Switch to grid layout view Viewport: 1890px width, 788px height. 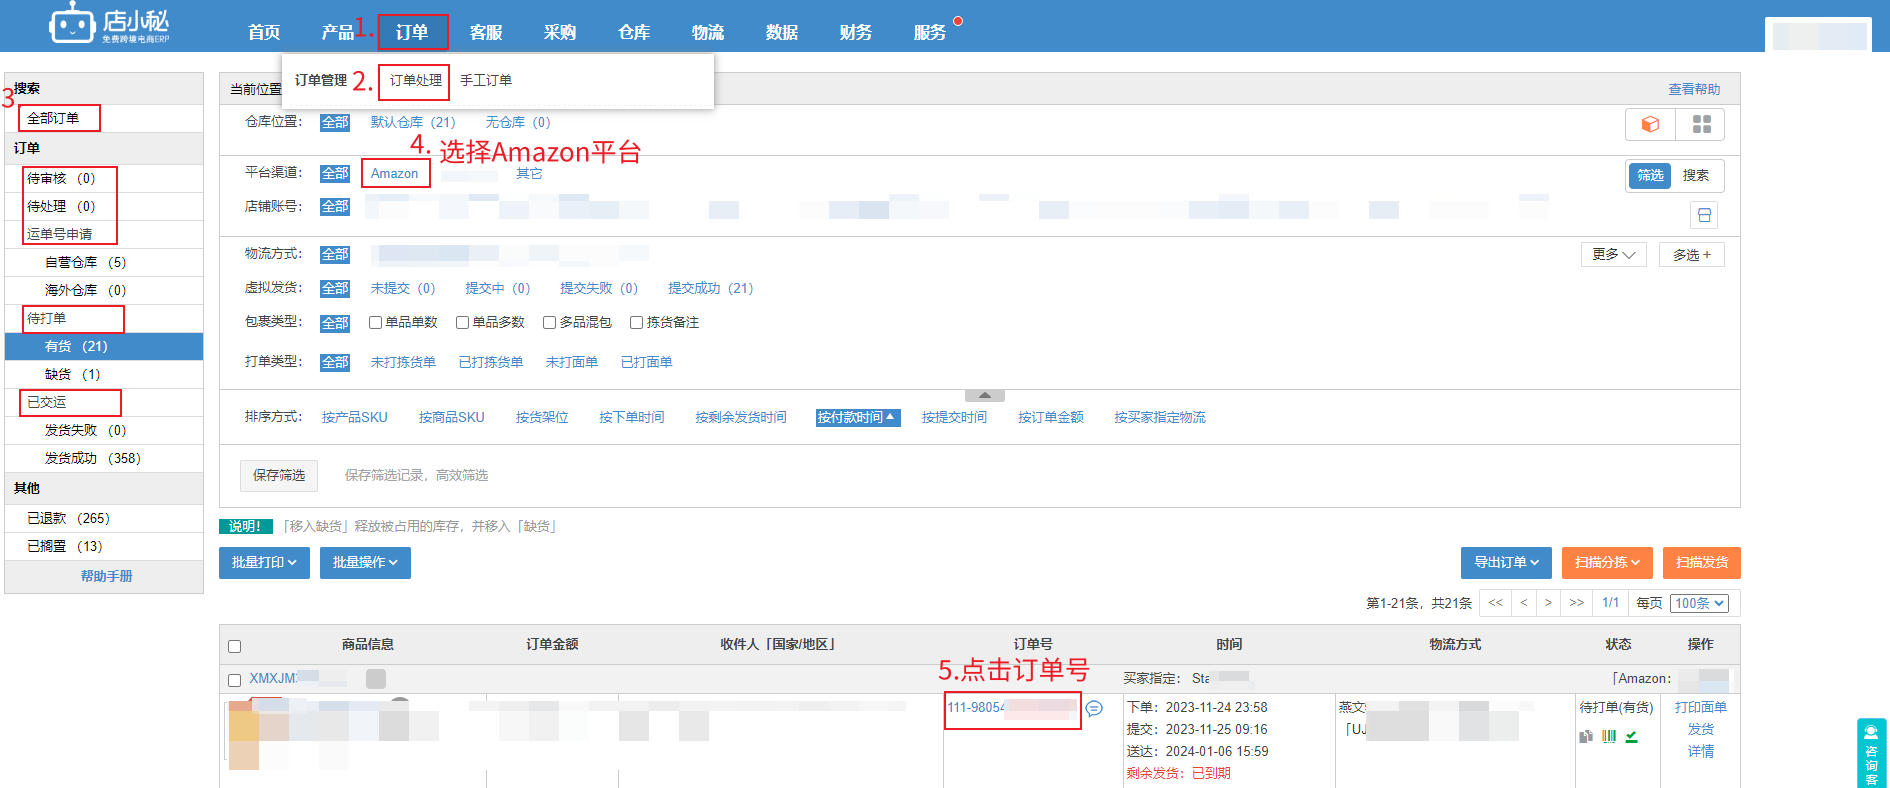tap(1701, 124)
